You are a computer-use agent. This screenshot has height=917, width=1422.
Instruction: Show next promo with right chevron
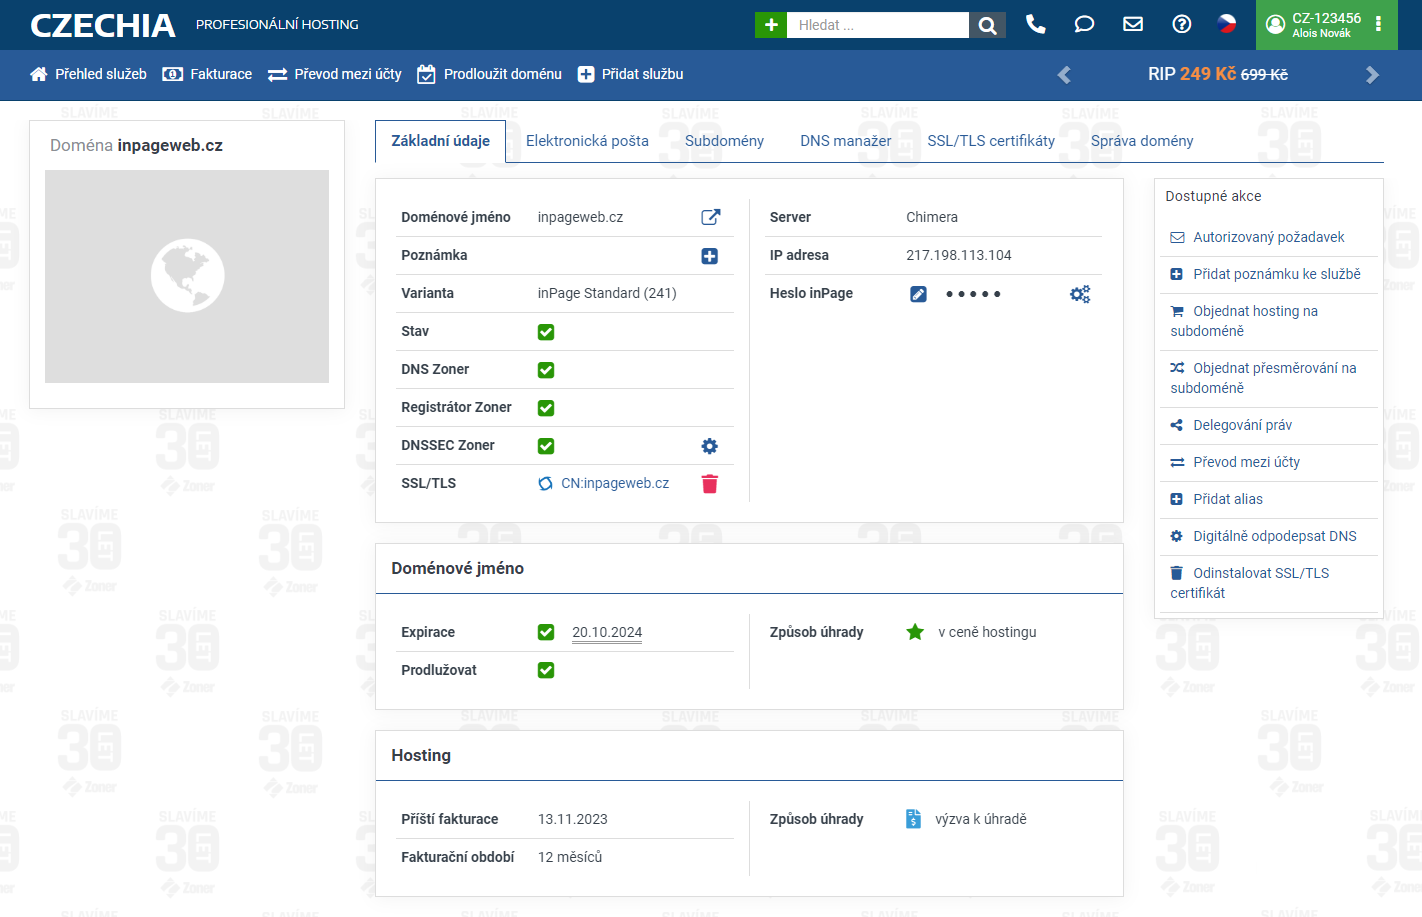coord(1372,75)
